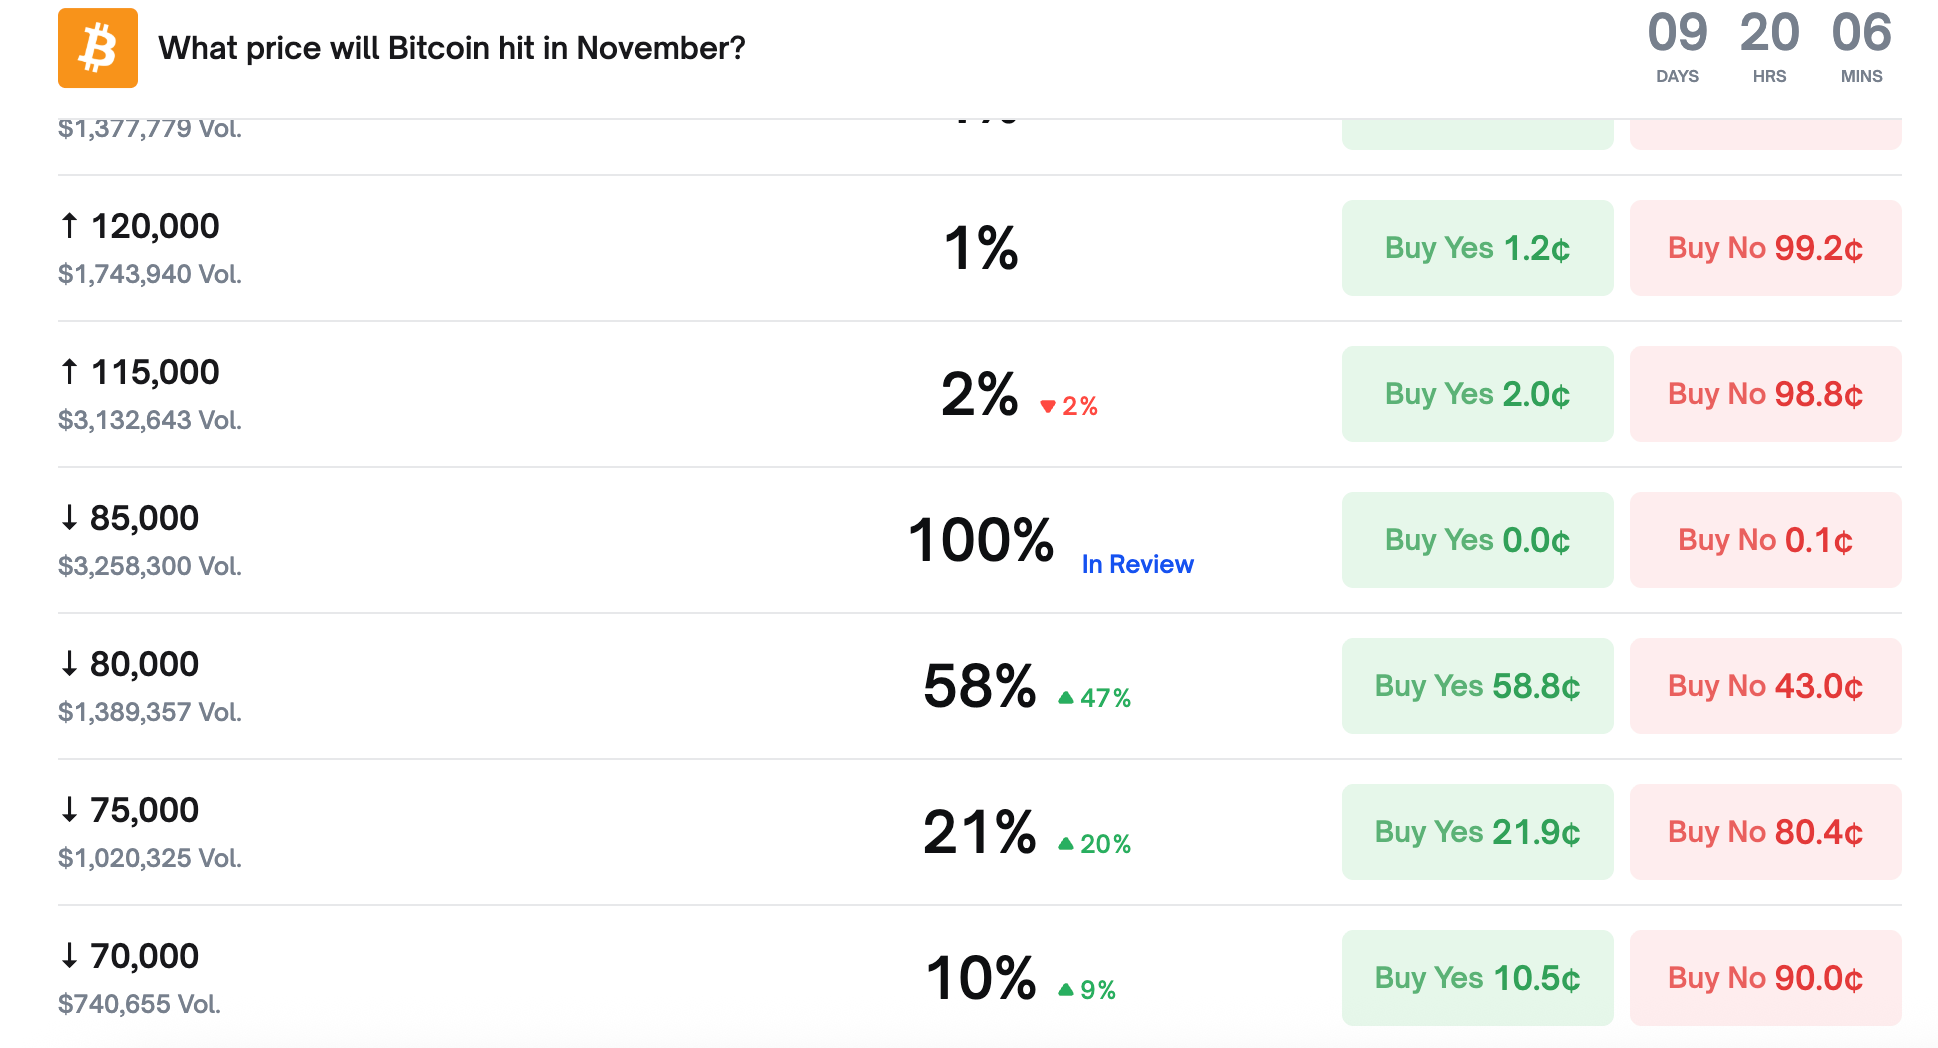Choose Buy No 98.8¢ for 115,000
The image size is (1938, 1048).
tap(1765, 394)
